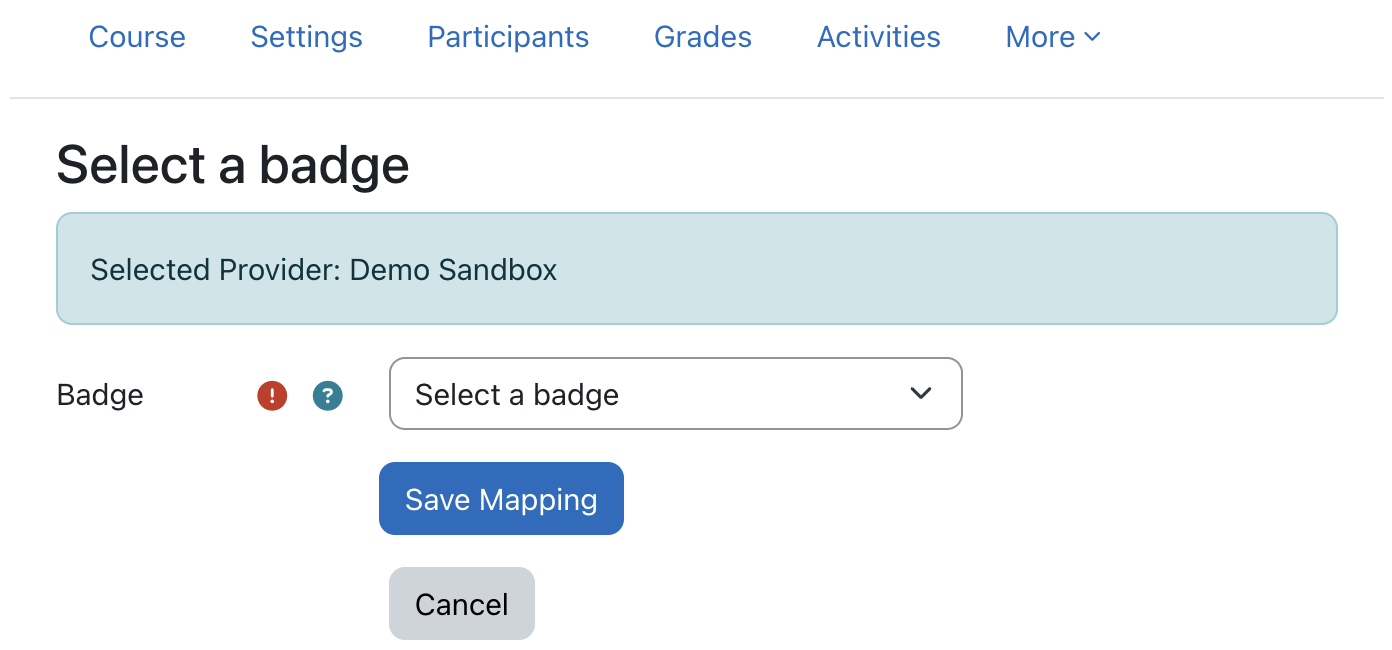Screen dimensions: 1392x650
Task: Switch to the Course tab
Action: (137, 37)
